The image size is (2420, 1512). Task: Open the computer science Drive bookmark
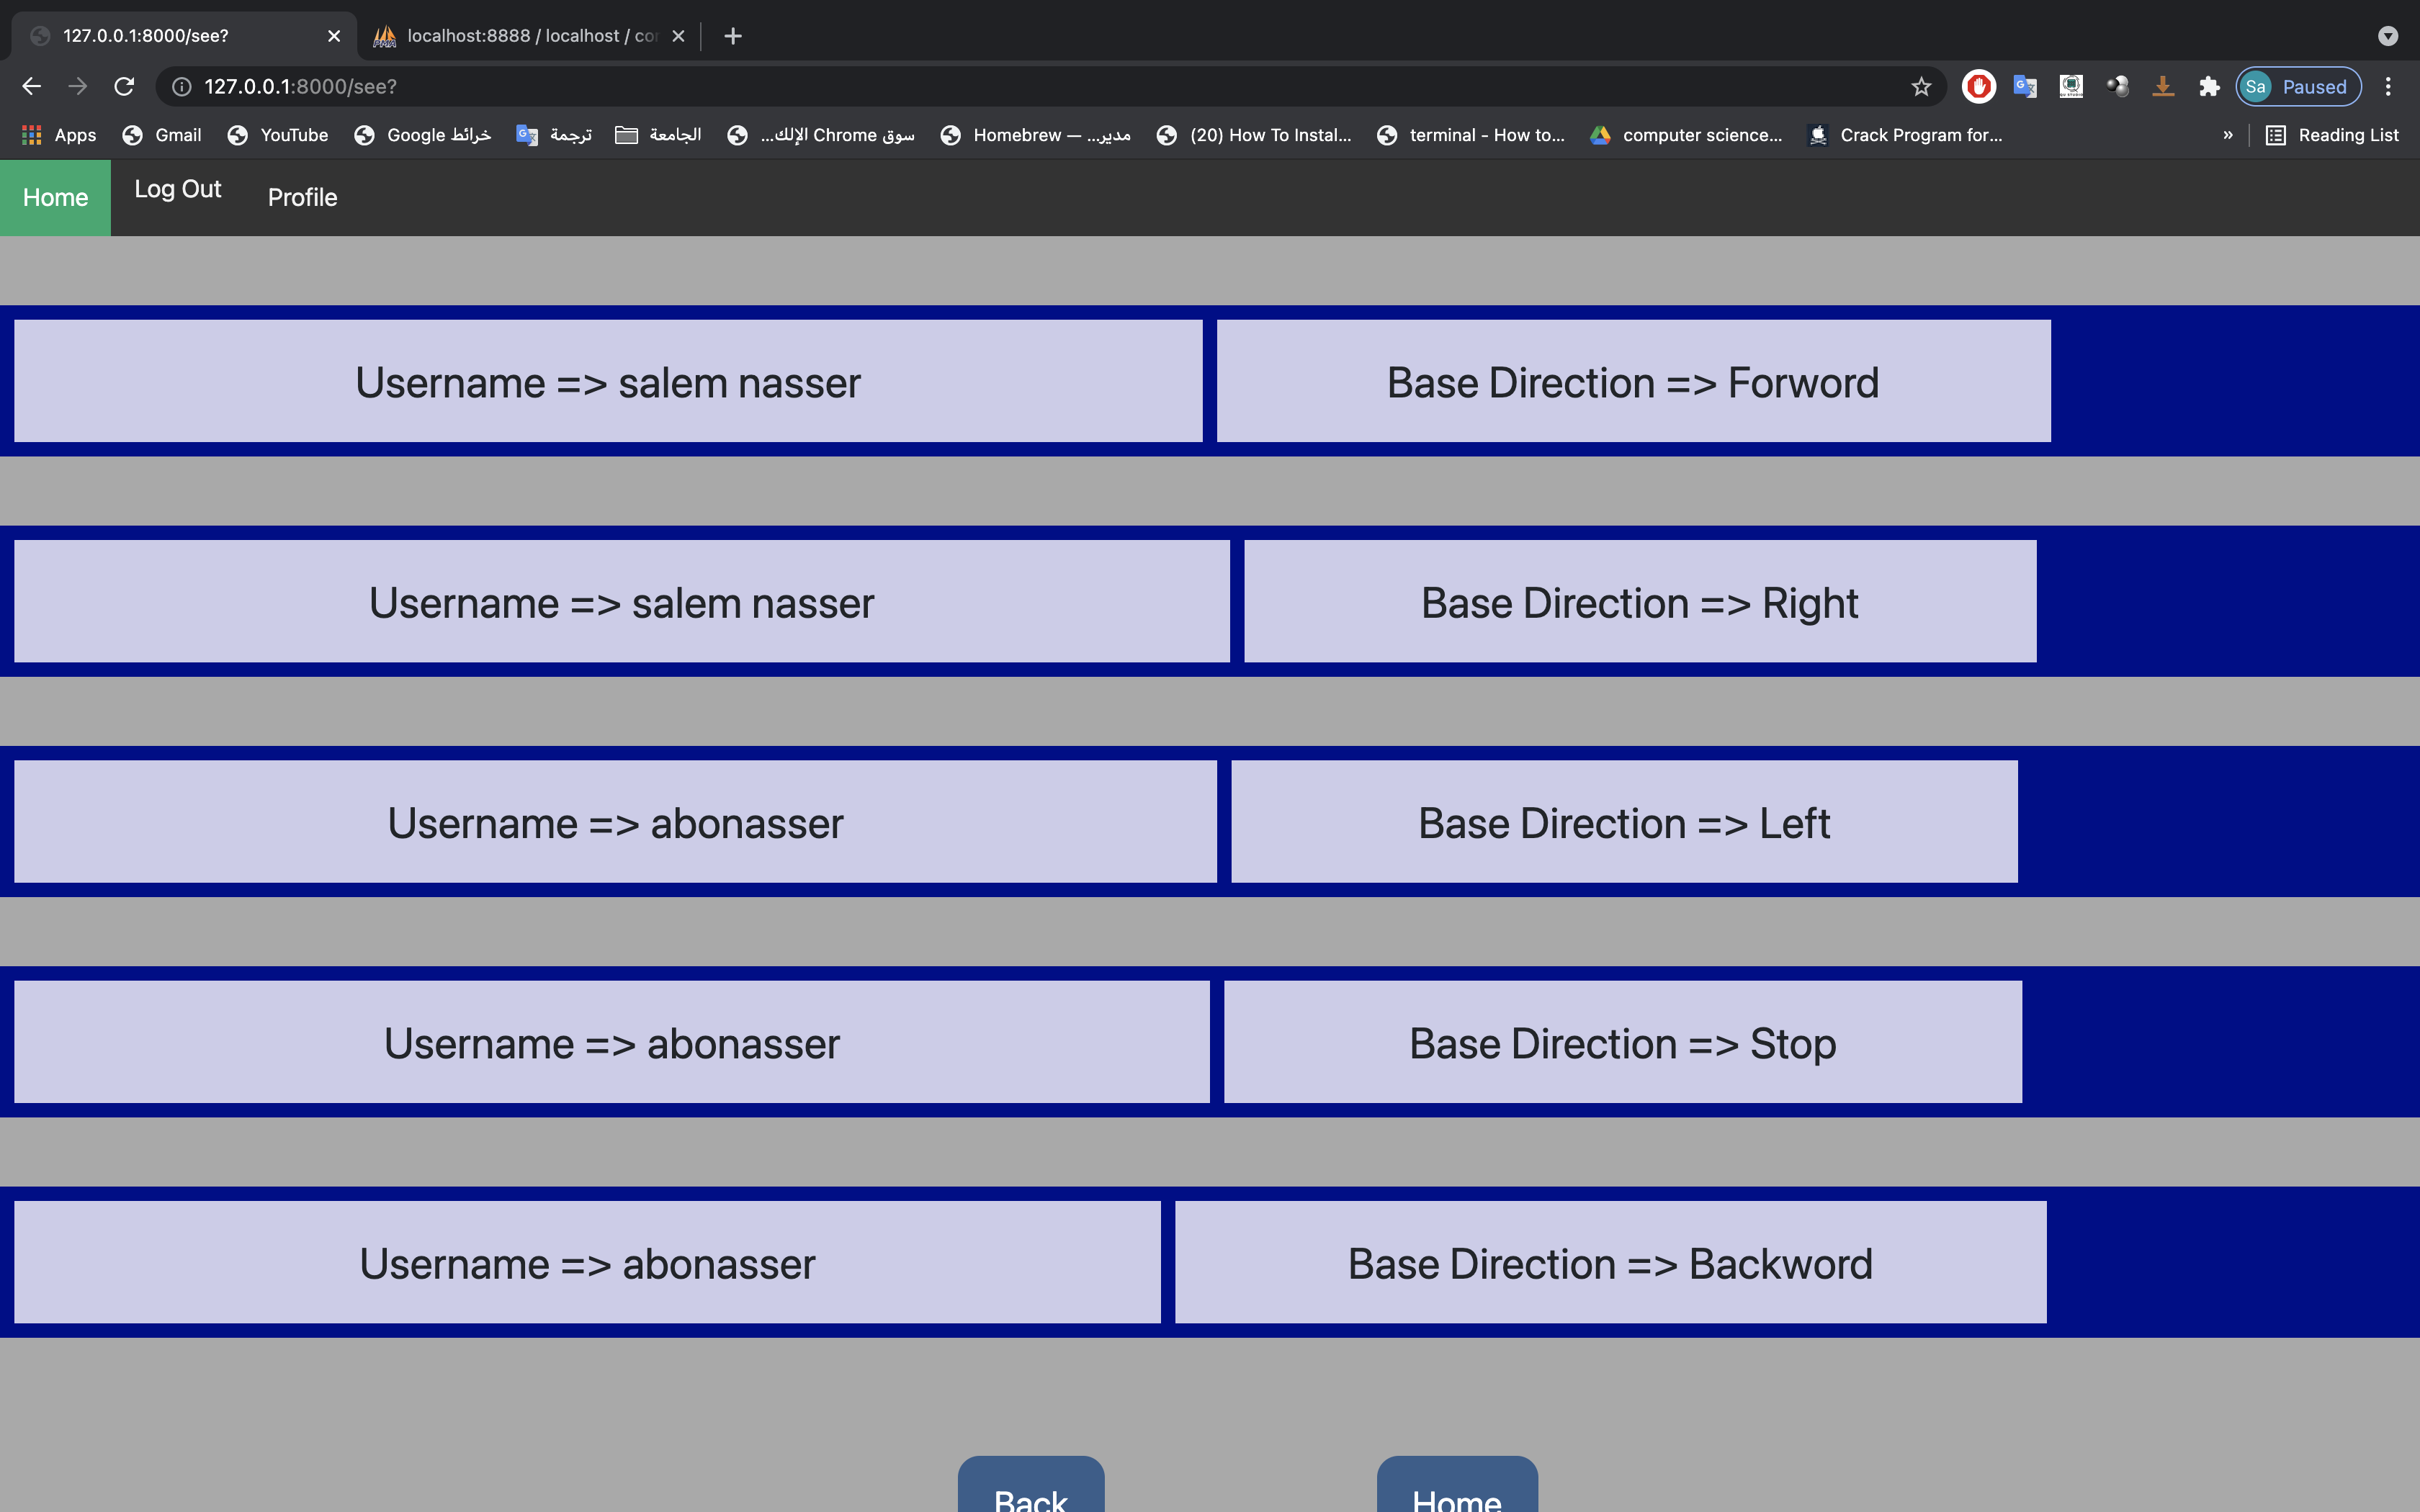pos(1686,135)
